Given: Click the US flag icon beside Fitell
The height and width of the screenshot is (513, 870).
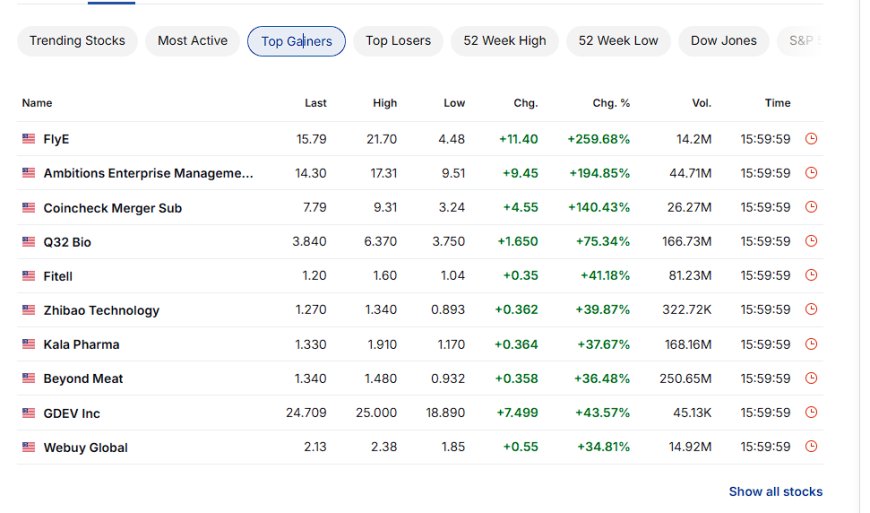Looking at the screenshot, I should coord(28,276).
